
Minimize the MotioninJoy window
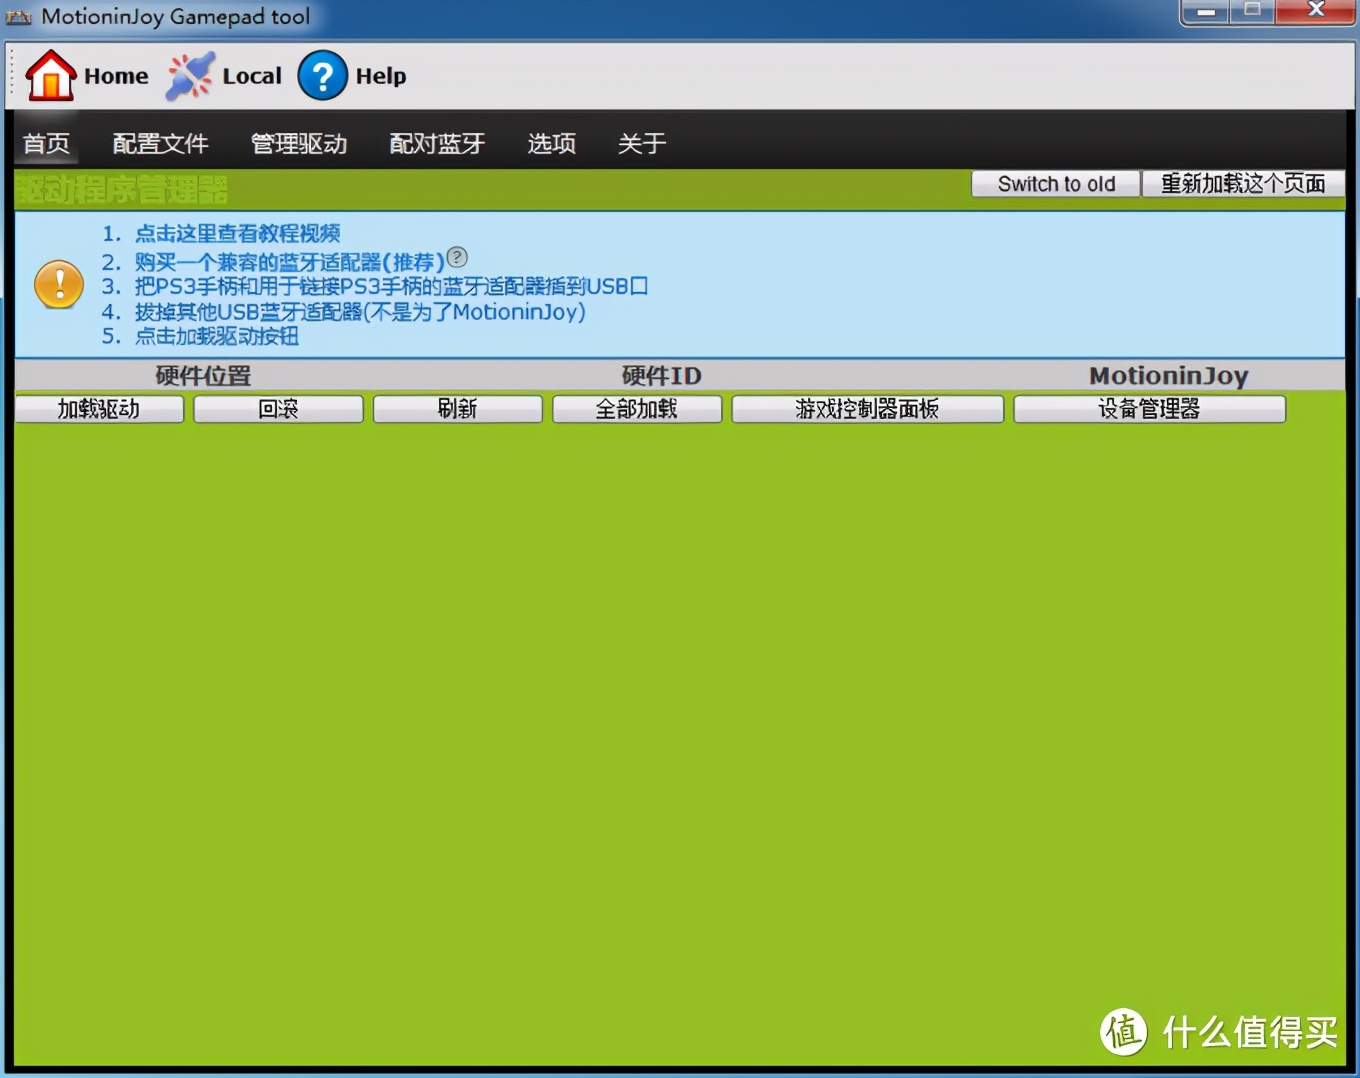(1206, 12)
